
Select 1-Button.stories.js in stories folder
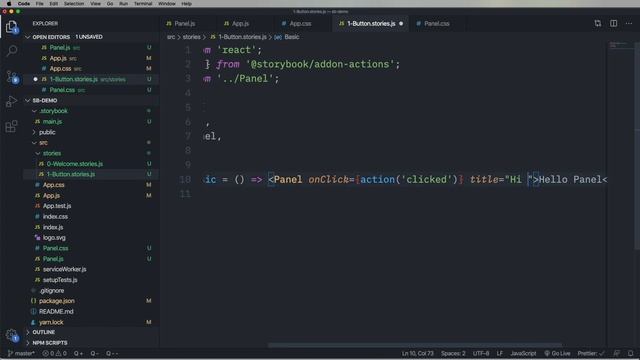[71, 174]
